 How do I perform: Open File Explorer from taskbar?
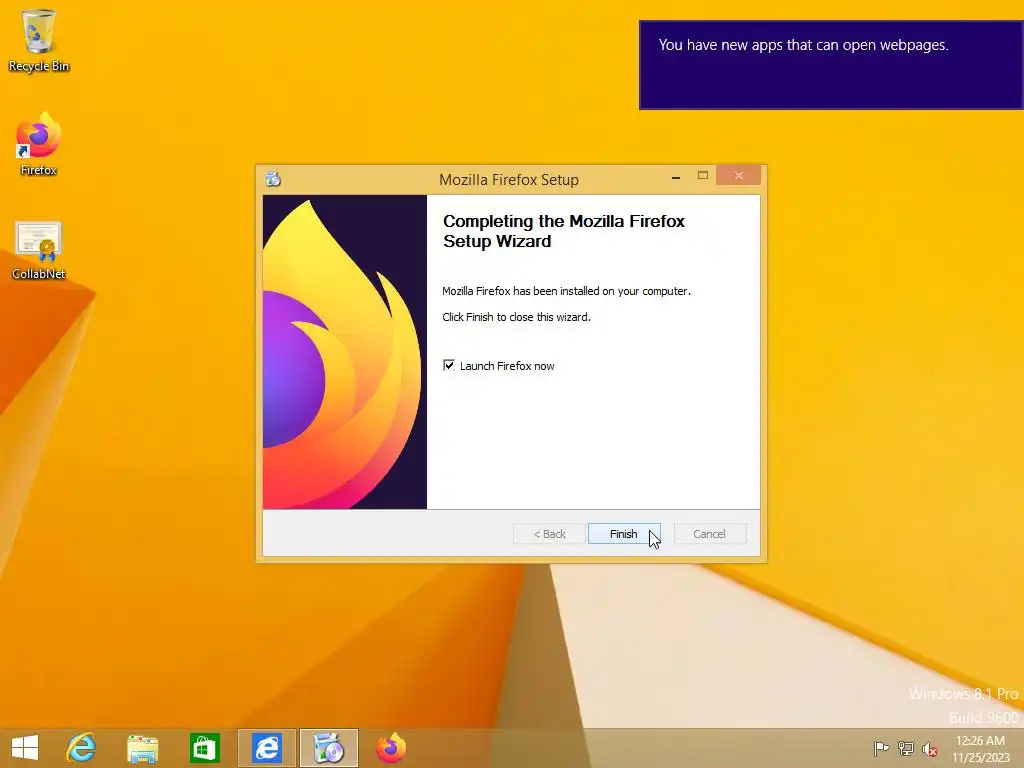coord(142,748)
